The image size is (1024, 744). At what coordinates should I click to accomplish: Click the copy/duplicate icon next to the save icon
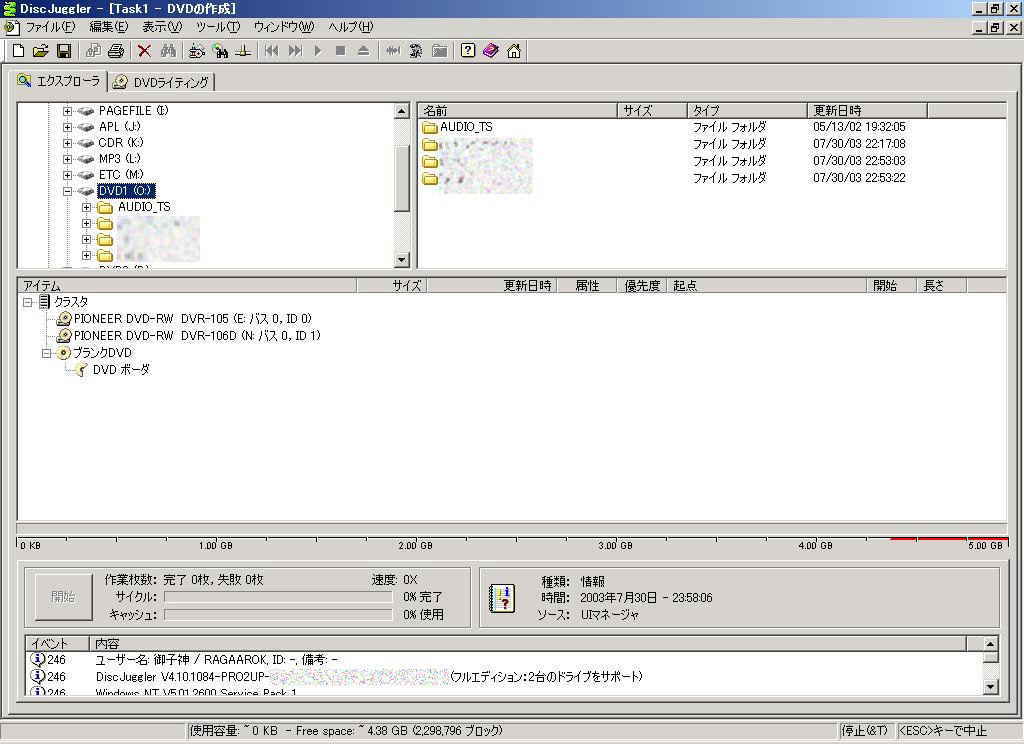(93, 51)
